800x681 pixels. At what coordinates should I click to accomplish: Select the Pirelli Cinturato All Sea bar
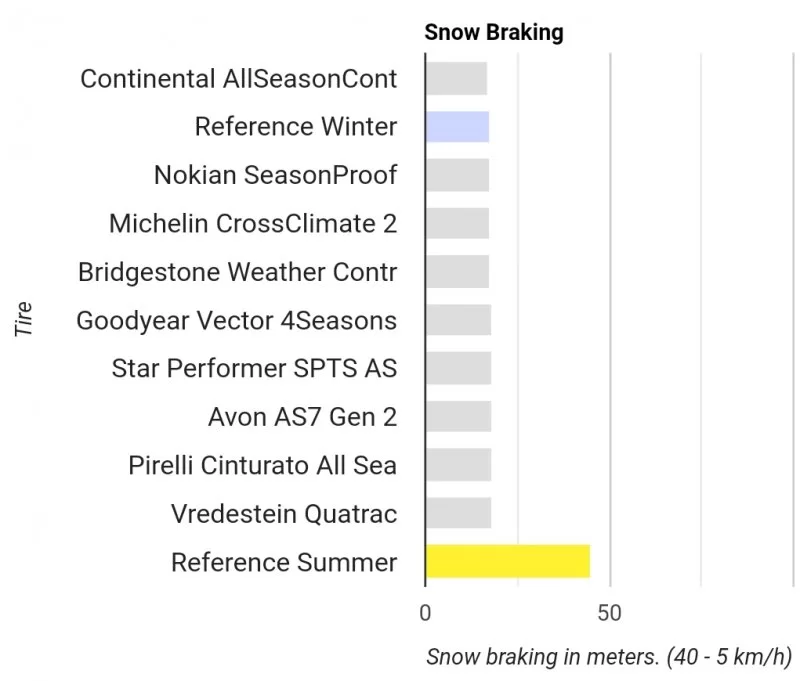pyautogui.click(x=458, y=464)
